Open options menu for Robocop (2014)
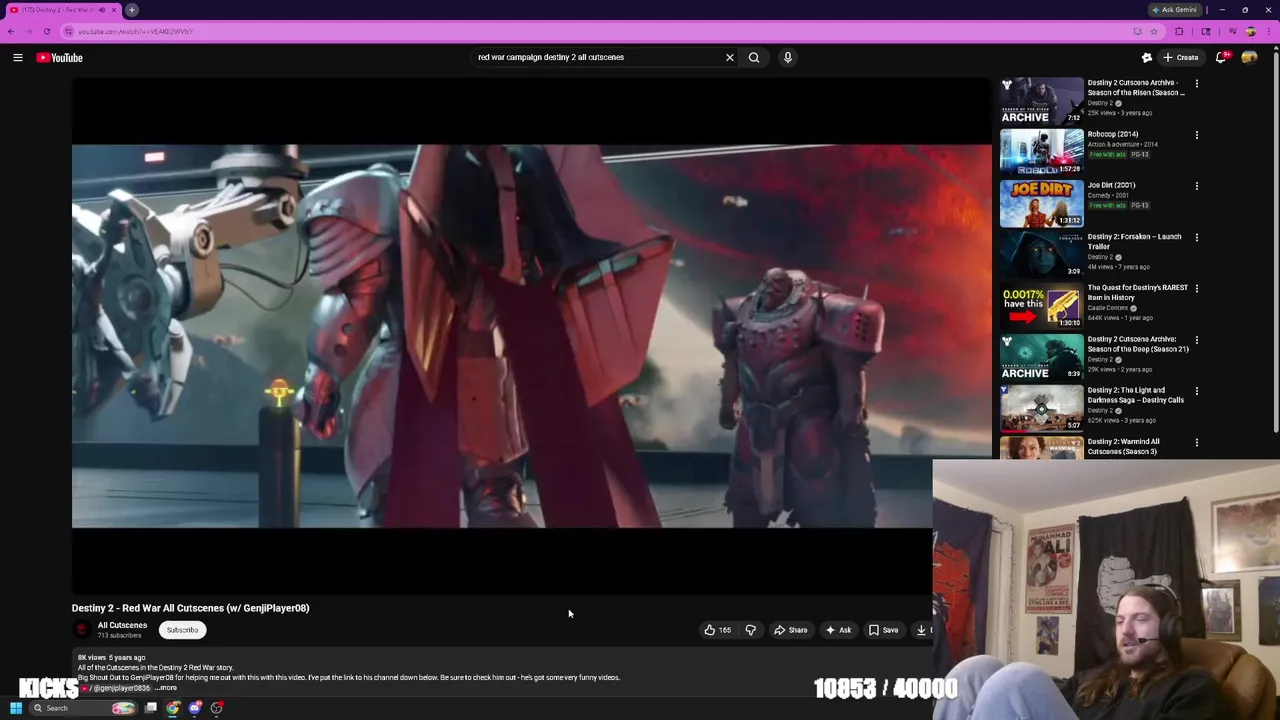Screen dimensions: 1280x720 1196,135
